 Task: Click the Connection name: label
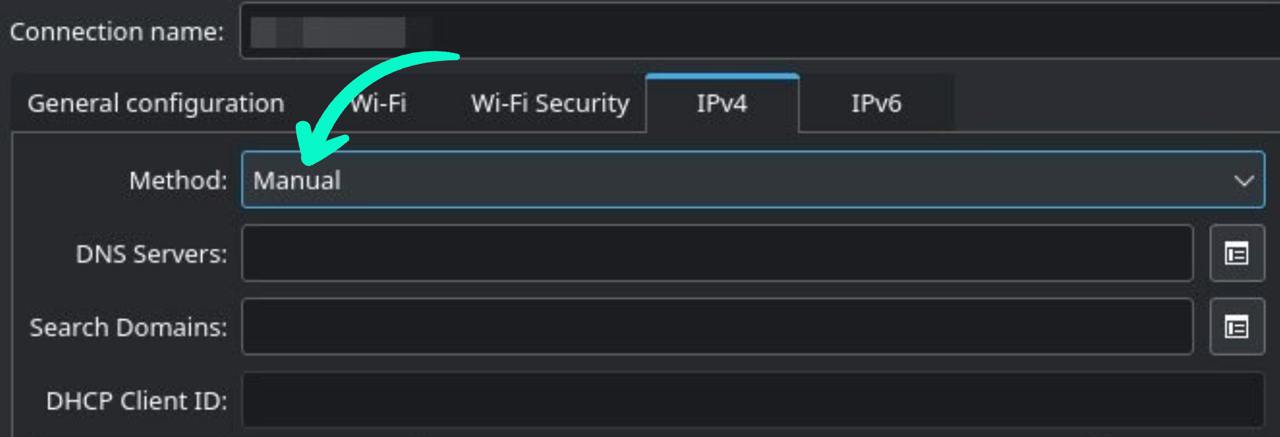(x=117, y=31)
